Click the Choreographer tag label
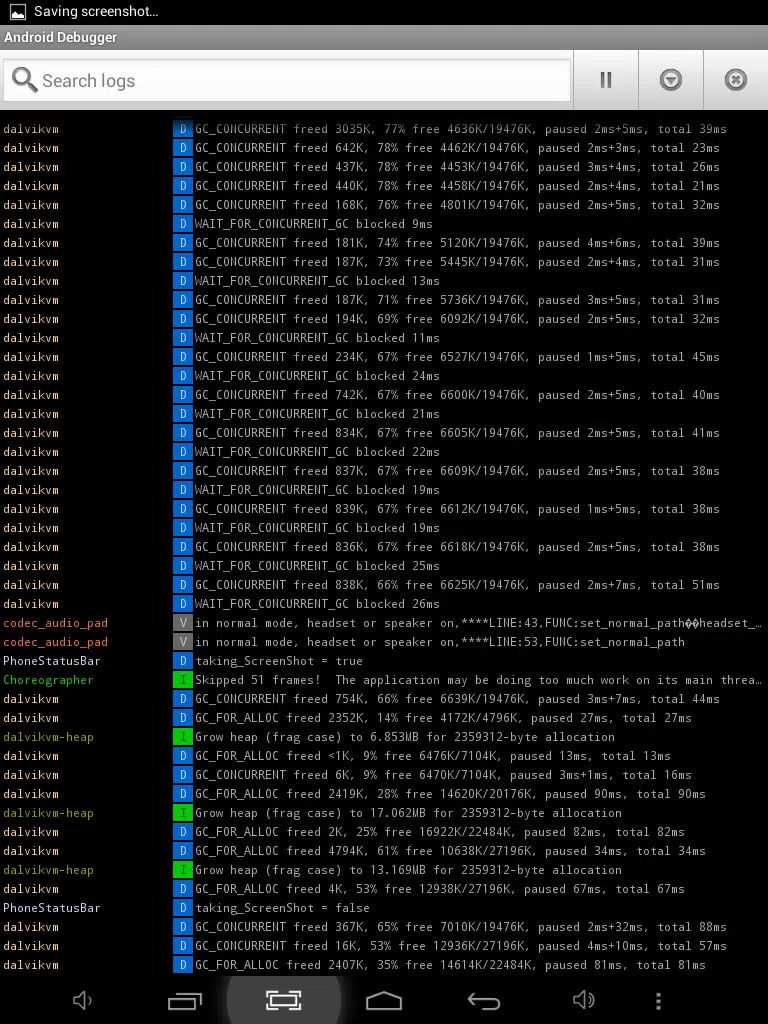768x1024 pixels. (48, 680)
